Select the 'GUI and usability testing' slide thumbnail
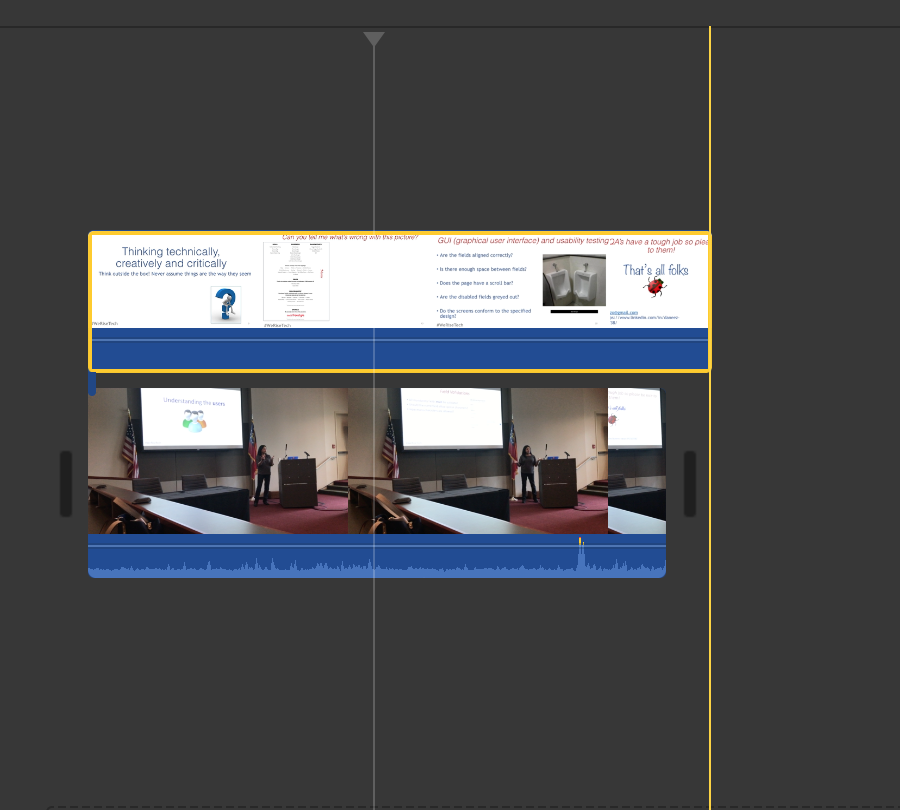Viewport: 900px width, 810px height. point(522,281)
